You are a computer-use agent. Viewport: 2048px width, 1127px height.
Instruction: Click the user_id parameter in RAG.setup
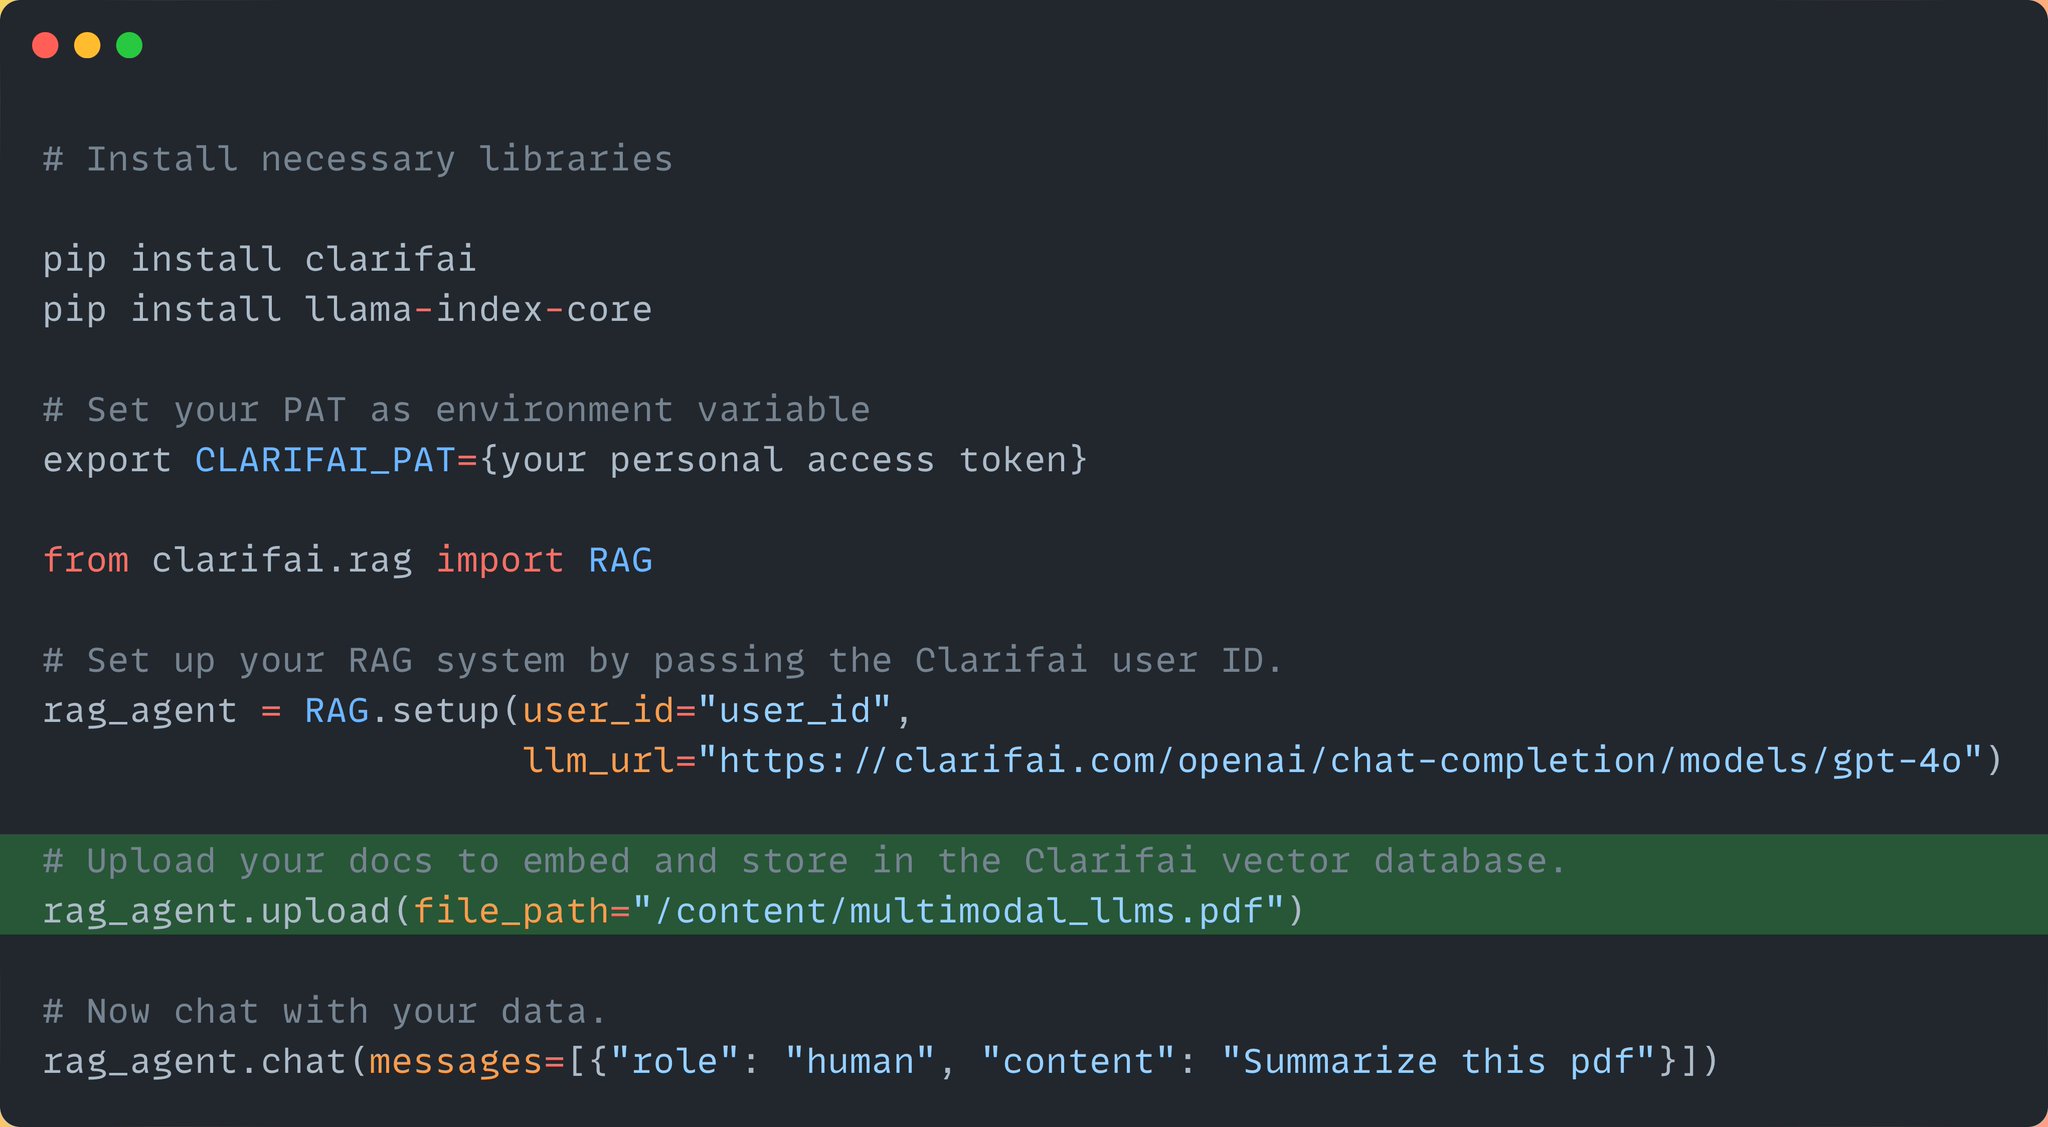pos(598,710)
